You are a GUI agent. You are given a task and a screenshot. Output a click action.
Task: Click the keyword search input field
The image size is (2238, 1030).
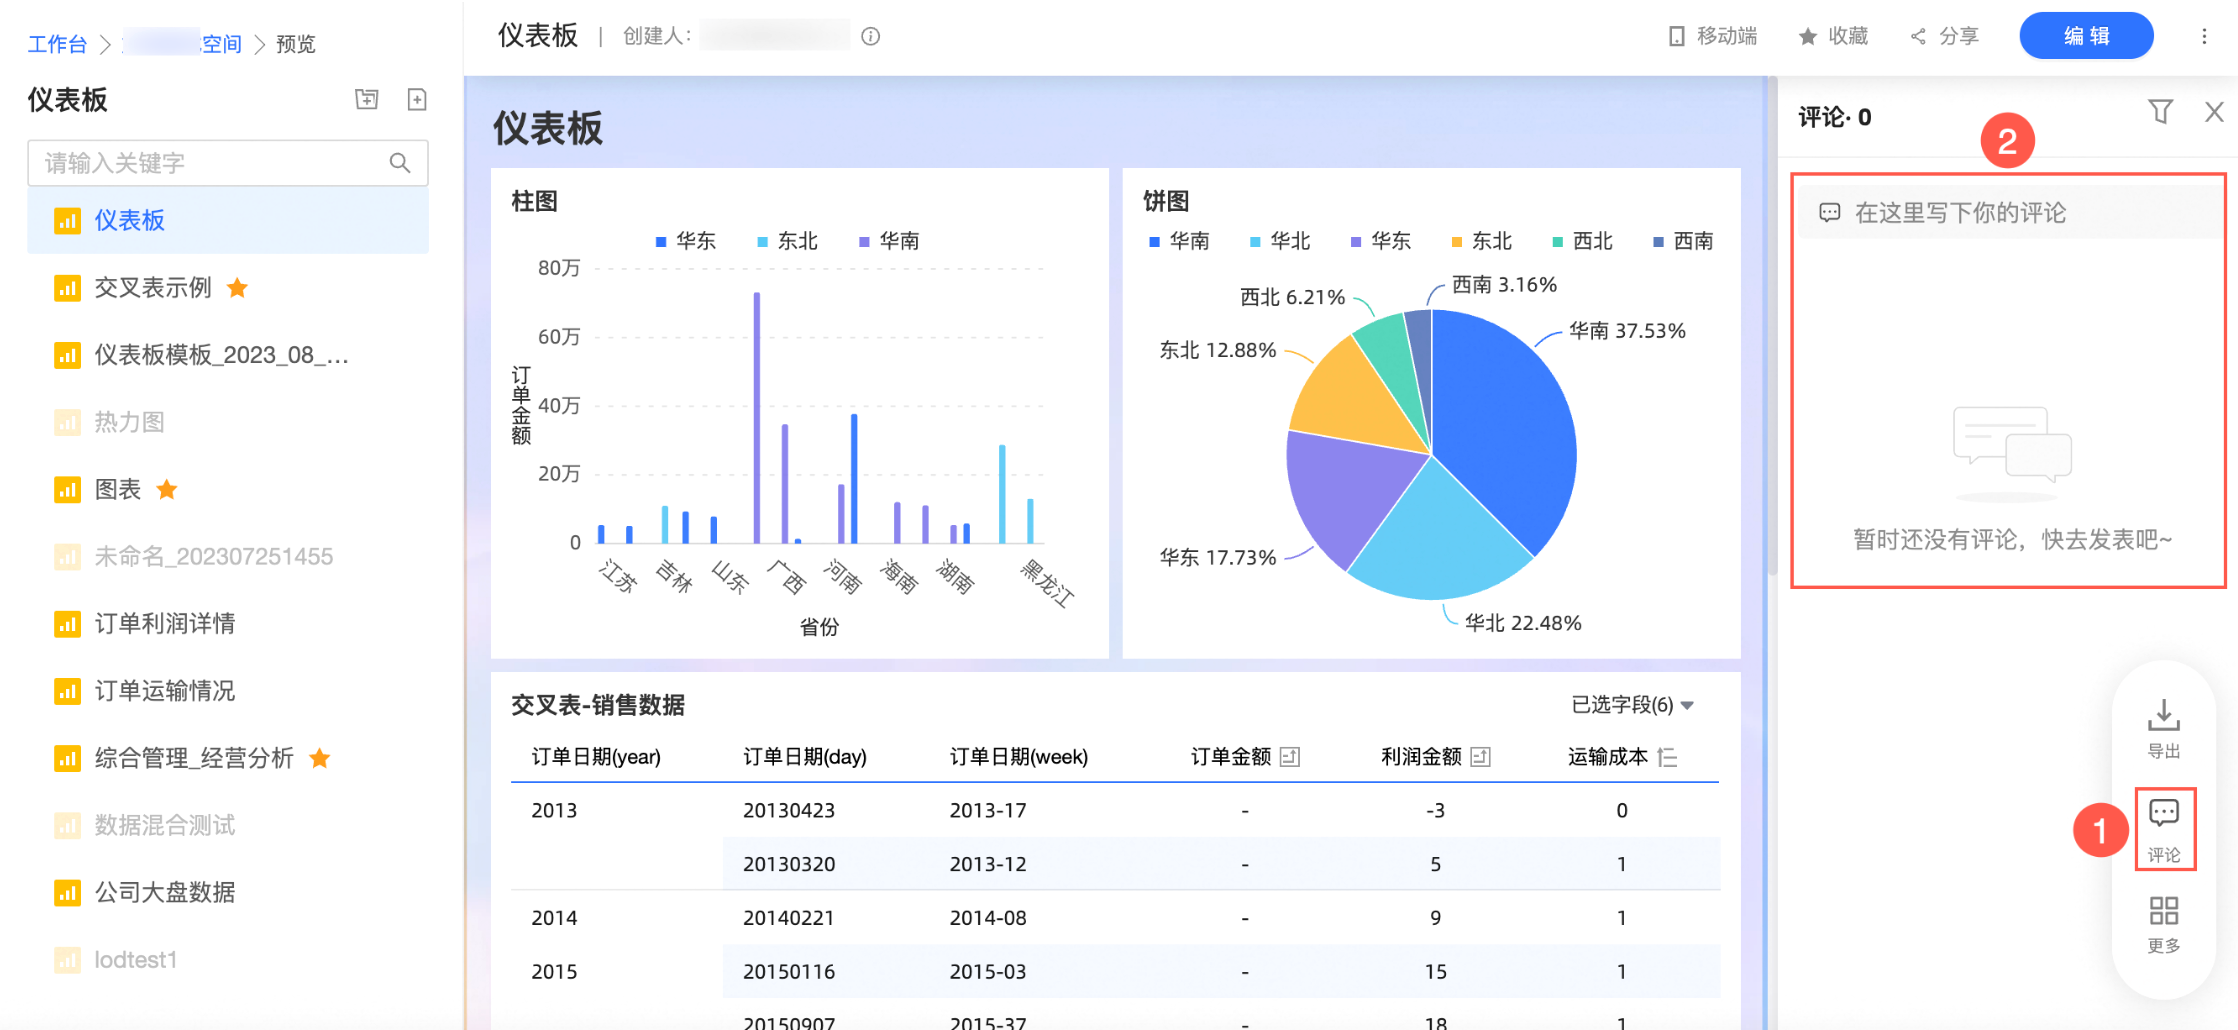[228, 163]
